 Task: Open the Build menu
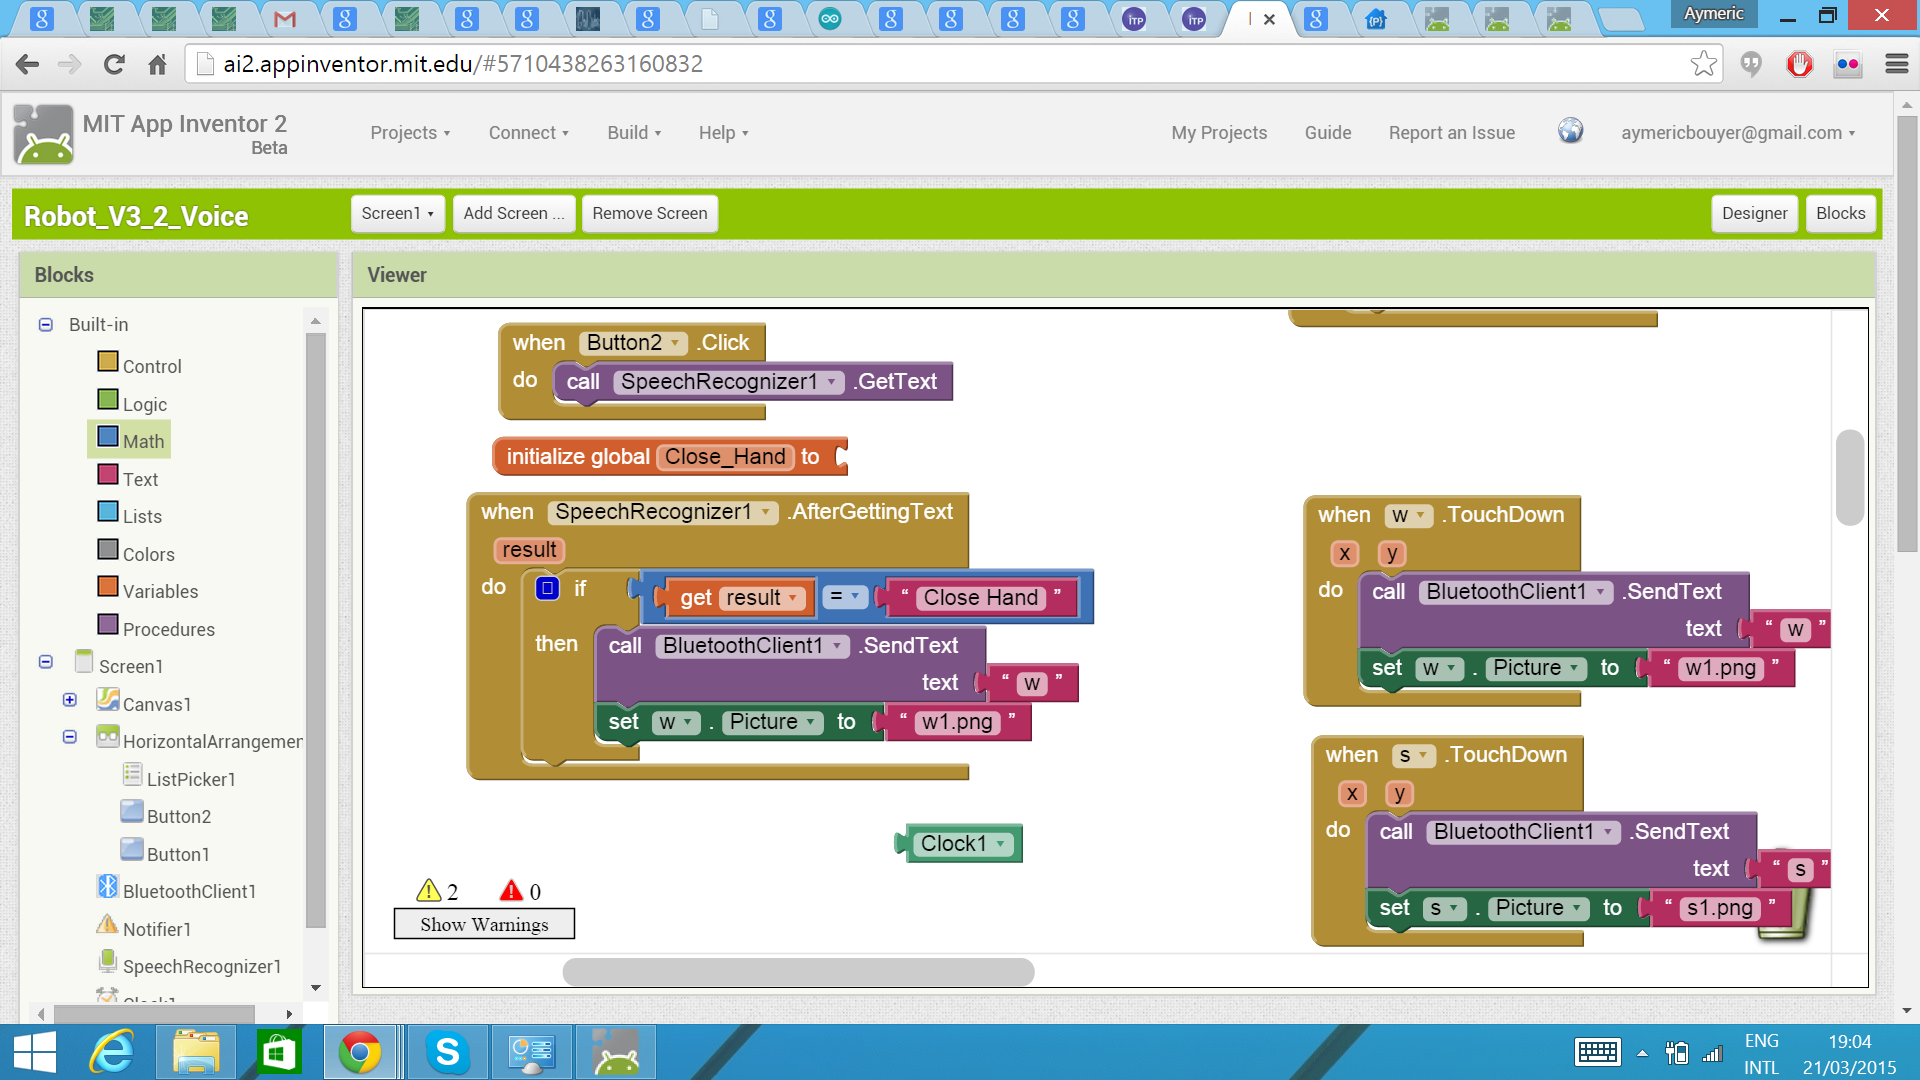tap(634, 133)
